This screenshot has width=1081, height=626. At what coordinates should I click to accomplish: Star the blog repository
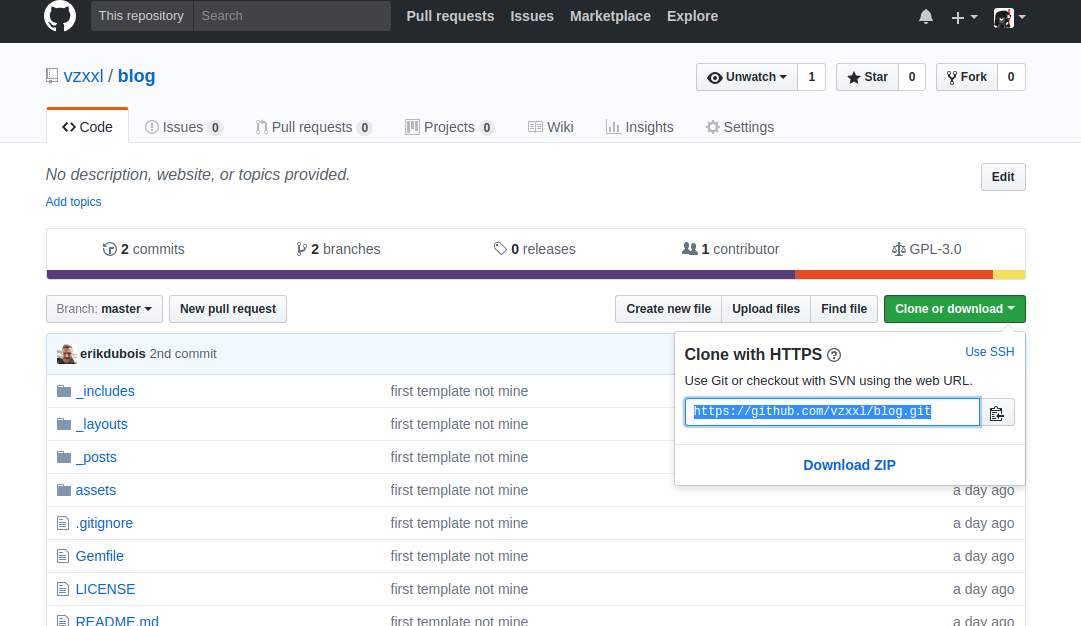[866, 76]
